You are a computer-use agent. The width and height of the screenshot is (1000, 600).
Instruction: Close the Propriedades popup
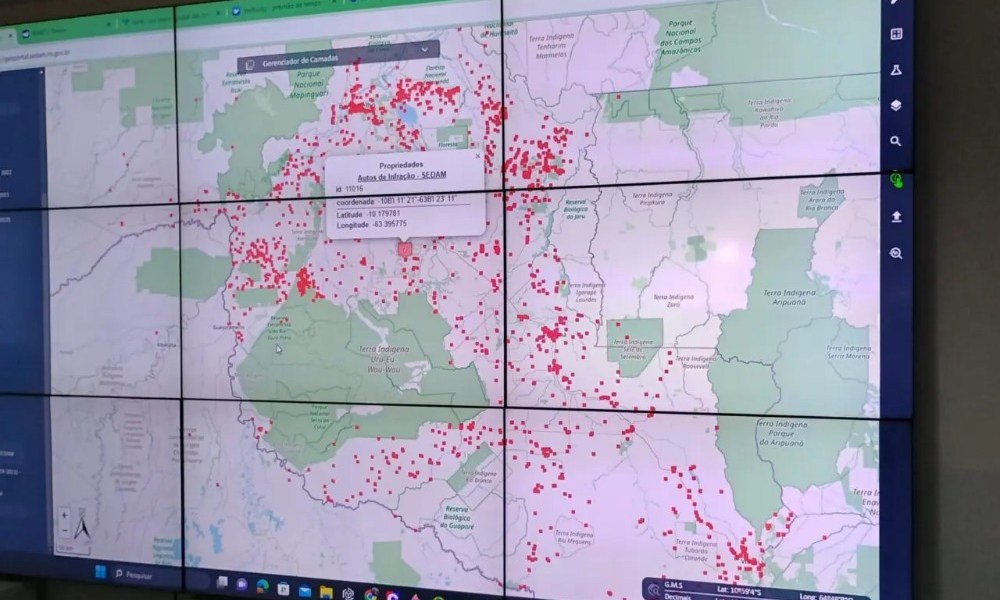point(478,156)
